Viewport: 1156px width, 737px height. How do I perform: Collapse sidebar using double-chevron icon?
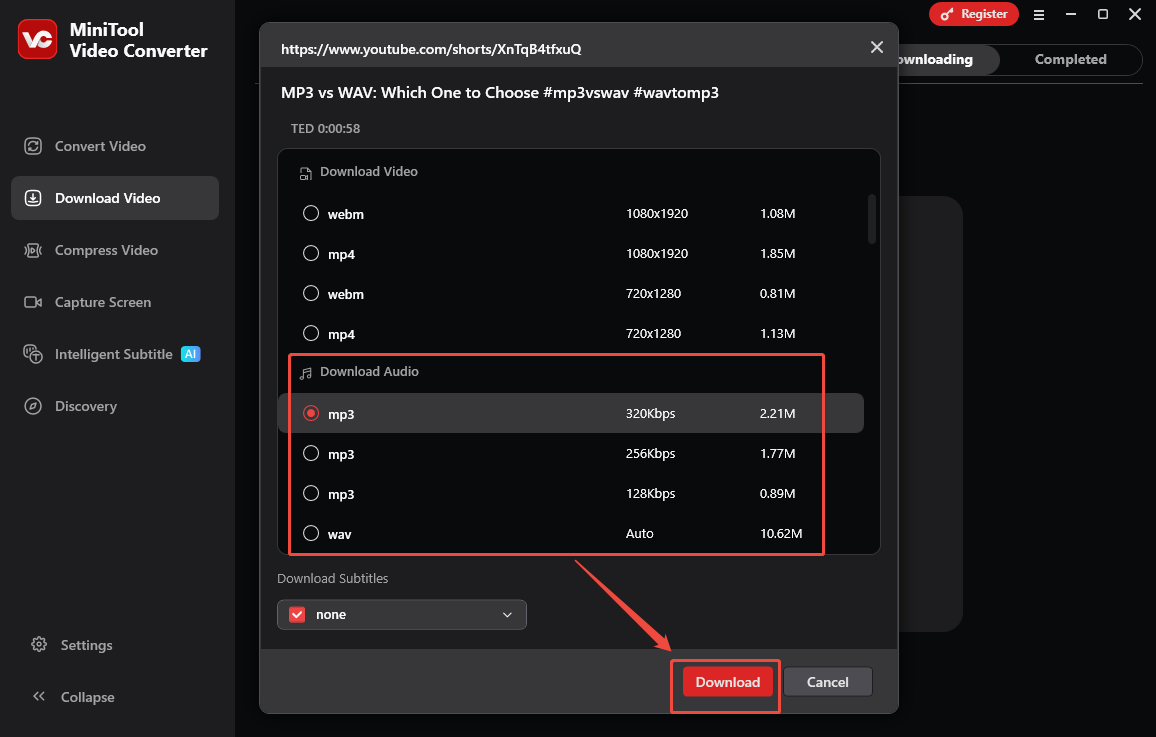click(x=39, y=696)
